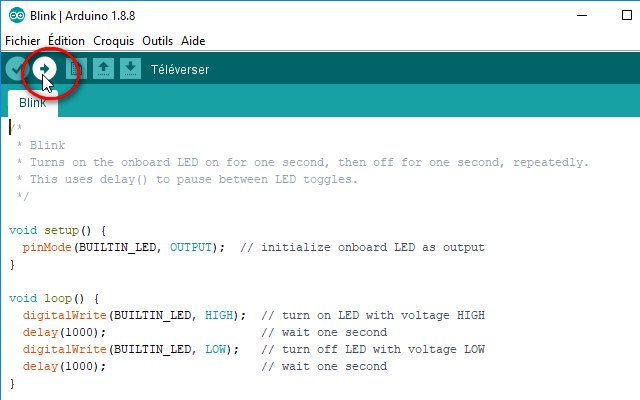Maximize the Arduino window
Image resolution: width=640 pixels, height=400 pixels.
pos(627,16)
